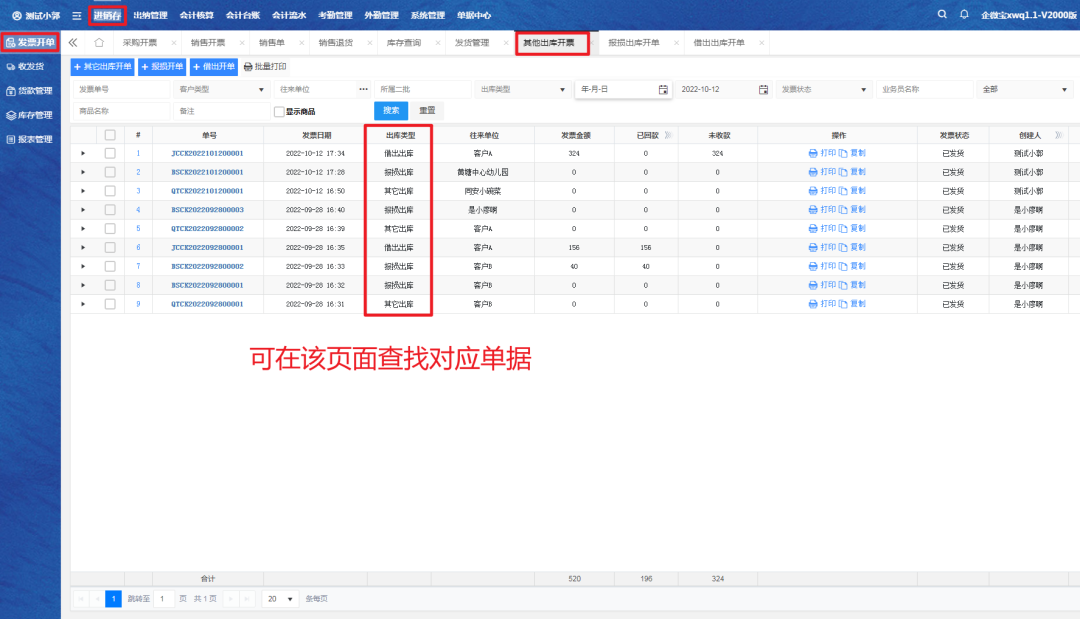
Task: Collapse tabs with double-left arrow icon
Action: [x=73, y=43]
